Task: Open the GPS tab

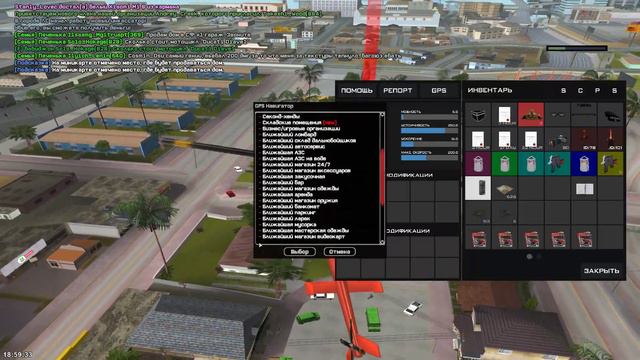Action: tap(439, 91)
